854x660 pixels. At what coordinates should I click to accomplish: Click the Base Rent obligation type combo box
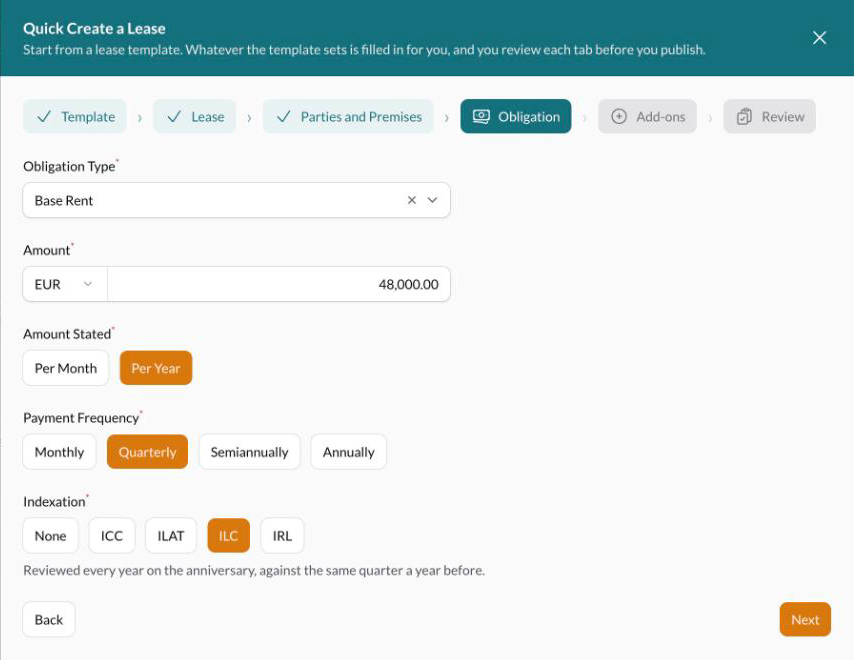[236, 200]
